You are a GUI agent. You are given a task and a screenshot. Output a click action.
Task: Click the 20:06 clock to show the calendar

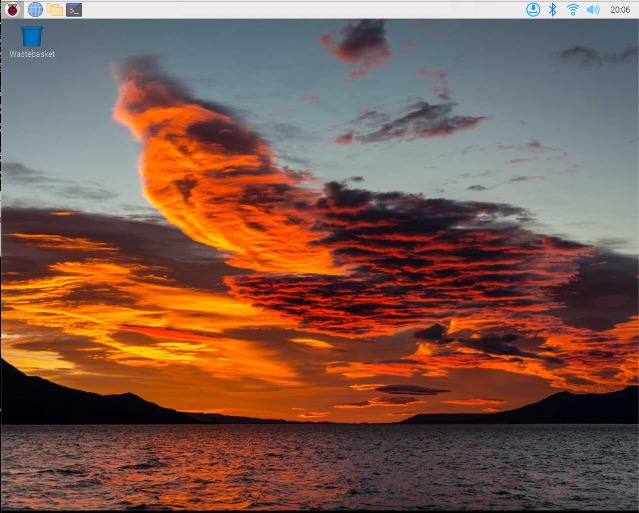coord(619,9)
